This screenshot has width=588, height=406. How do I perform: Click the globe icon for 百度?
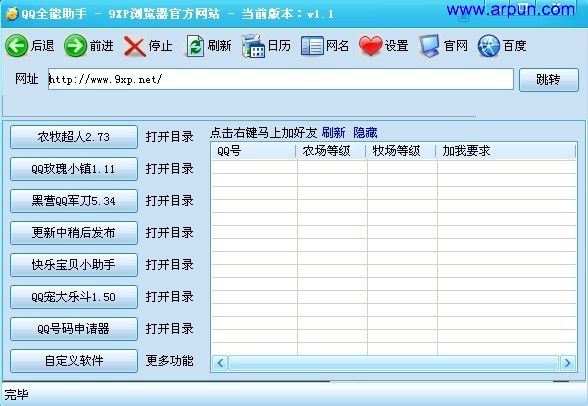(x=489, y=46)
